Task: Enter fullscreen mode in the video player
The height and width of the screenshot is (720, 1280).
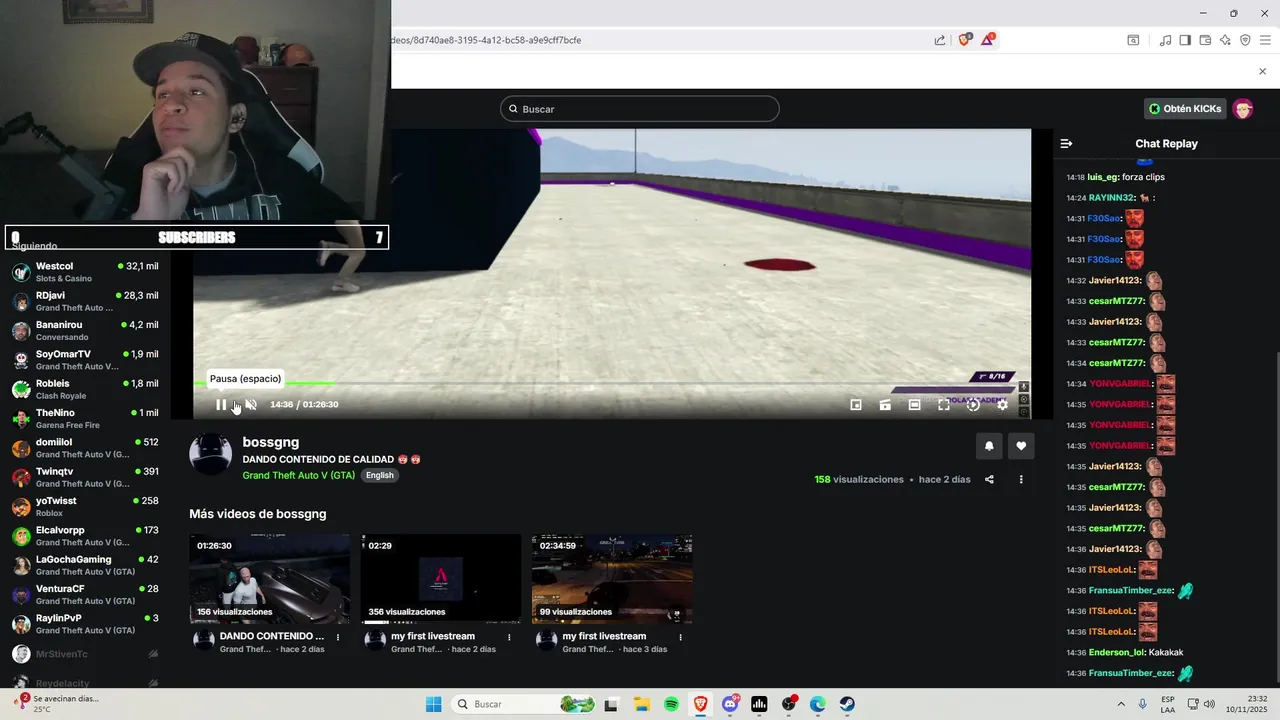Action: tap(943, 404)
